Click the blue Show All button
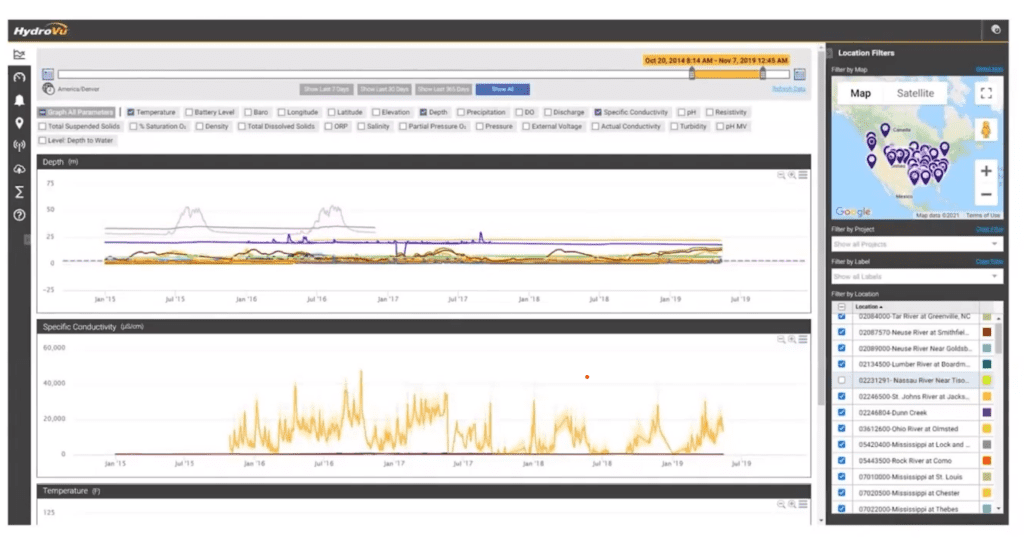The image size is (1024, 538). 502,89
